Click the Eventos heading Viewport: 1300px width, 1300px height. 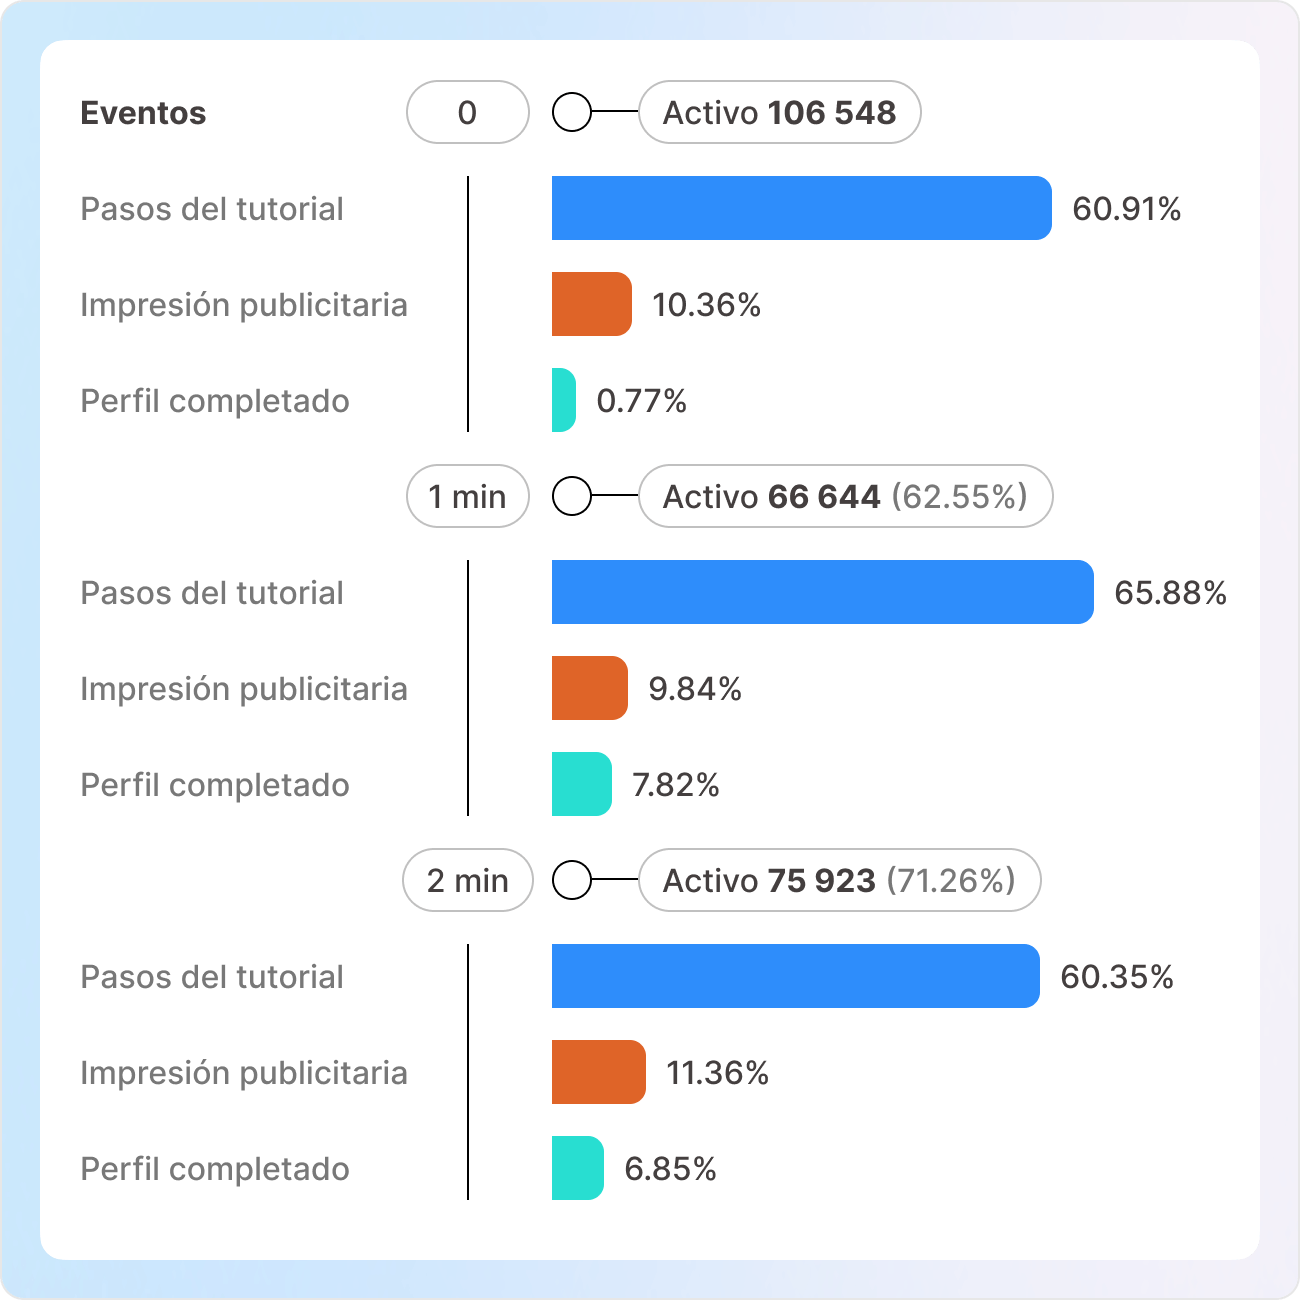click(x=143, y=113)
